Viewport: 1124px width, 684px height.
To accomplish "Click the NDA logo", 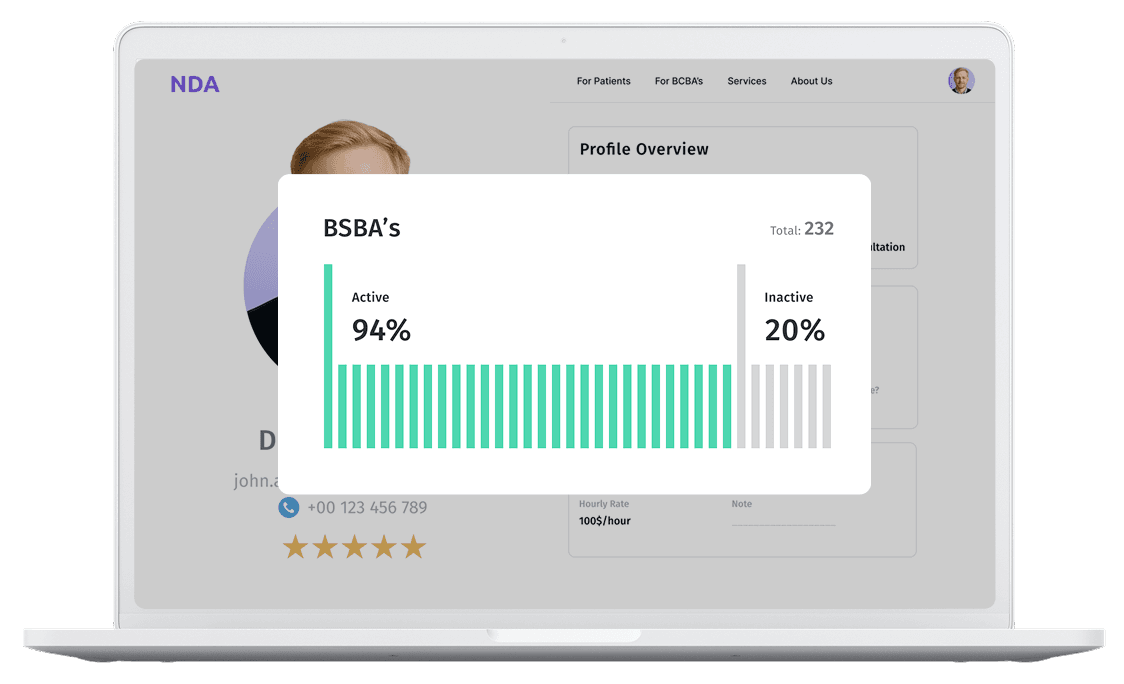I will [x=194, y=84].
